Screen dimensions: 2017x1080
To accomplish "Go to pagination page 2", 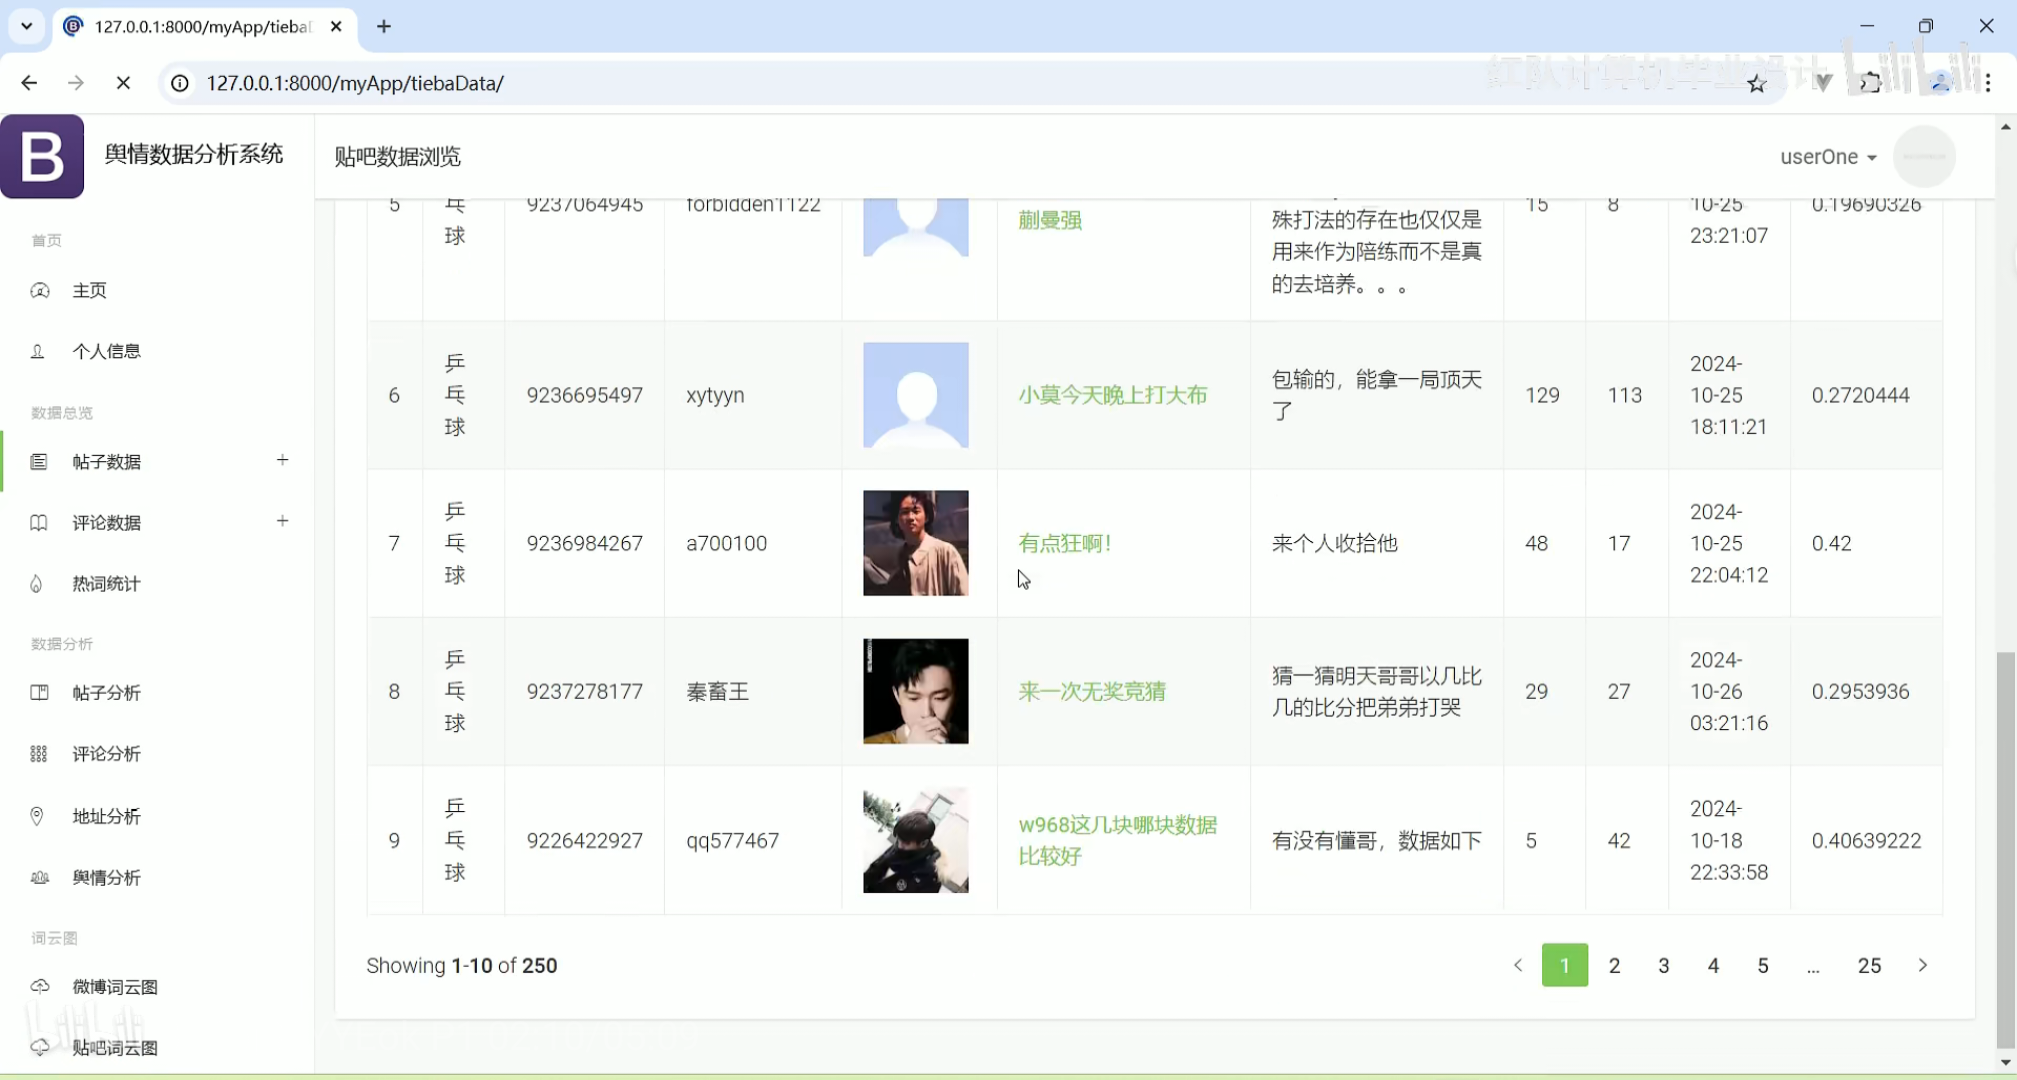I will click(x=1614, y=965).
